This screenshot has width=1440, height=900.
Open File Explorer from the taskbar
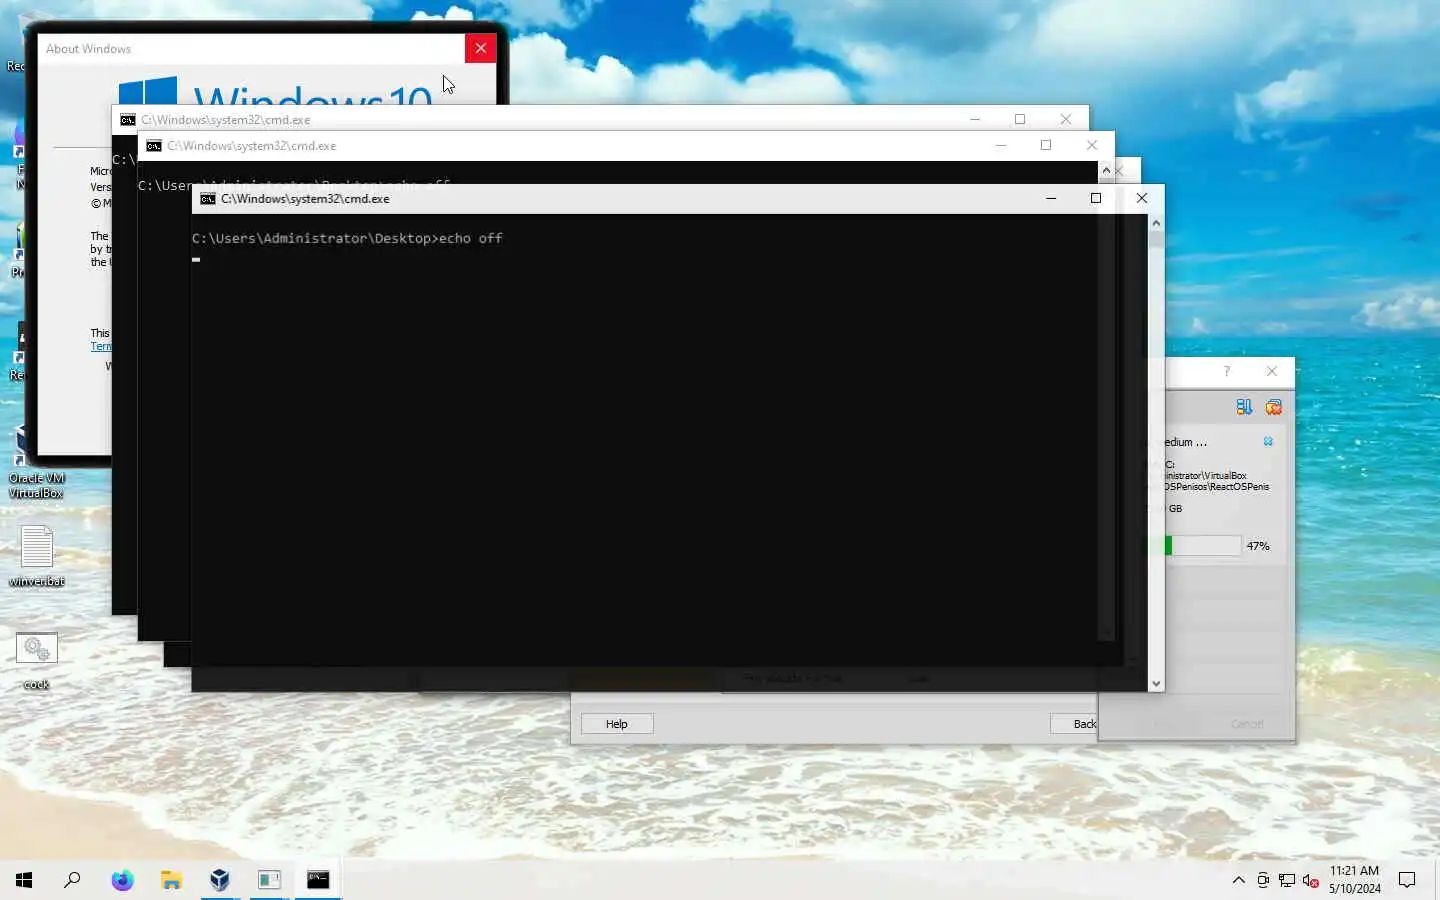click(x=172, y=880)
